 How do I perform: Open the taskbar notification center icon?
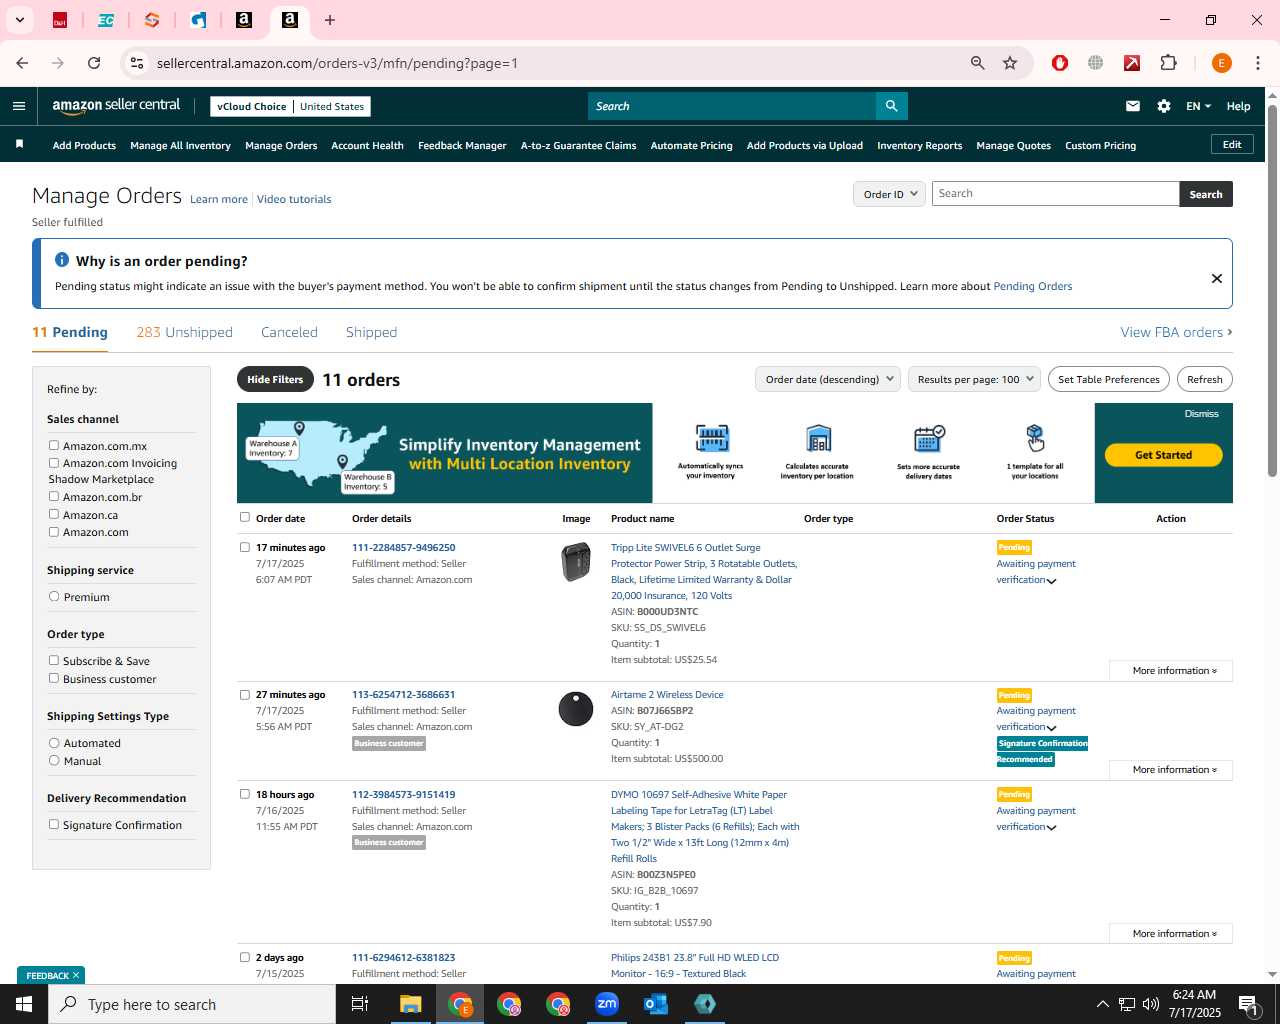1248,1004
